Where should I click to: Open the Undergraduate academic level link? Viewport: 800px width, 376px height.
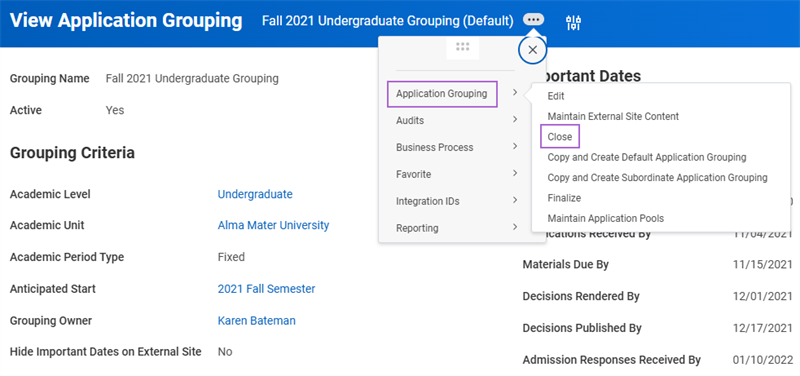[255, 194]
